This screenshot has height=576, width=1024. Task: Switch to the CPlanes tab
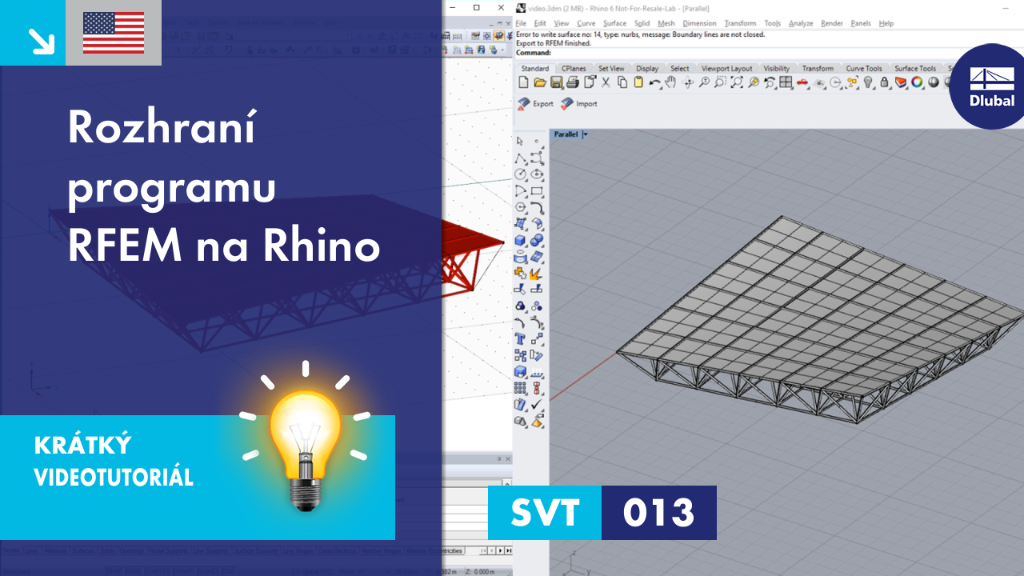[573, 69]
